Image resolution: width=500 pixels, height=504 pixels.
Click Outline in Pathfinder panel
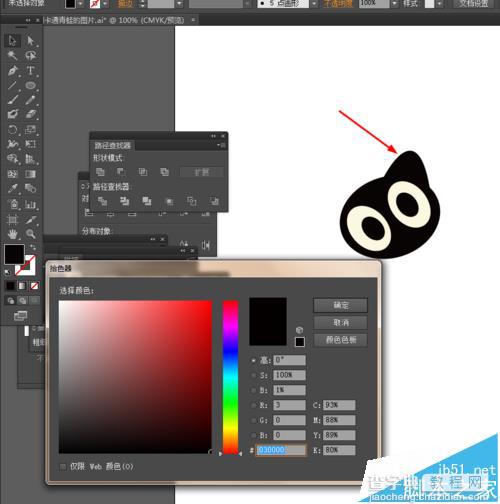192,201
